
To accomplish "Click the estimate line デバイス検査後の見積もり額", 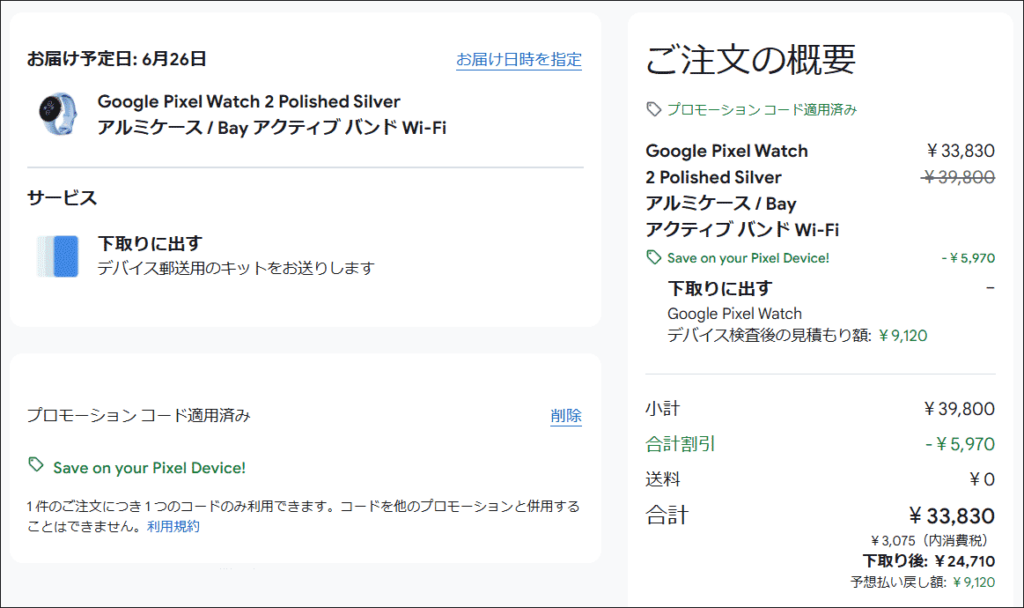I will [x=797, y=336].
